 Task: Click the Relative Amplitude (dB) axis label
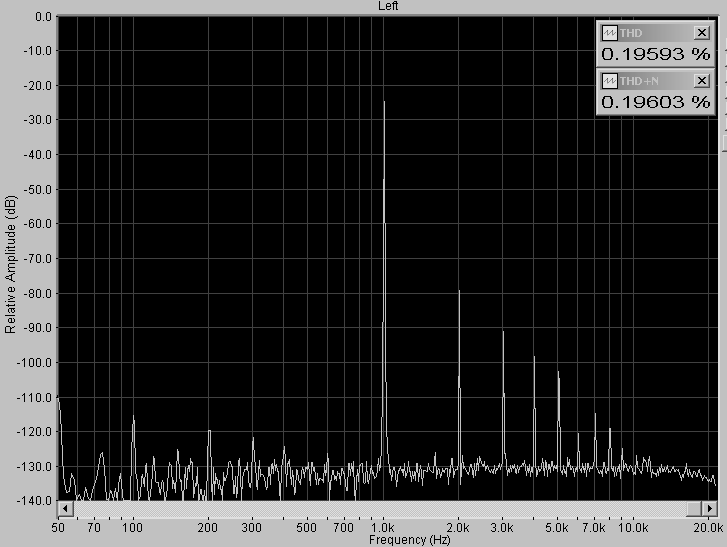pyautogui.click(x=10, y=264)
